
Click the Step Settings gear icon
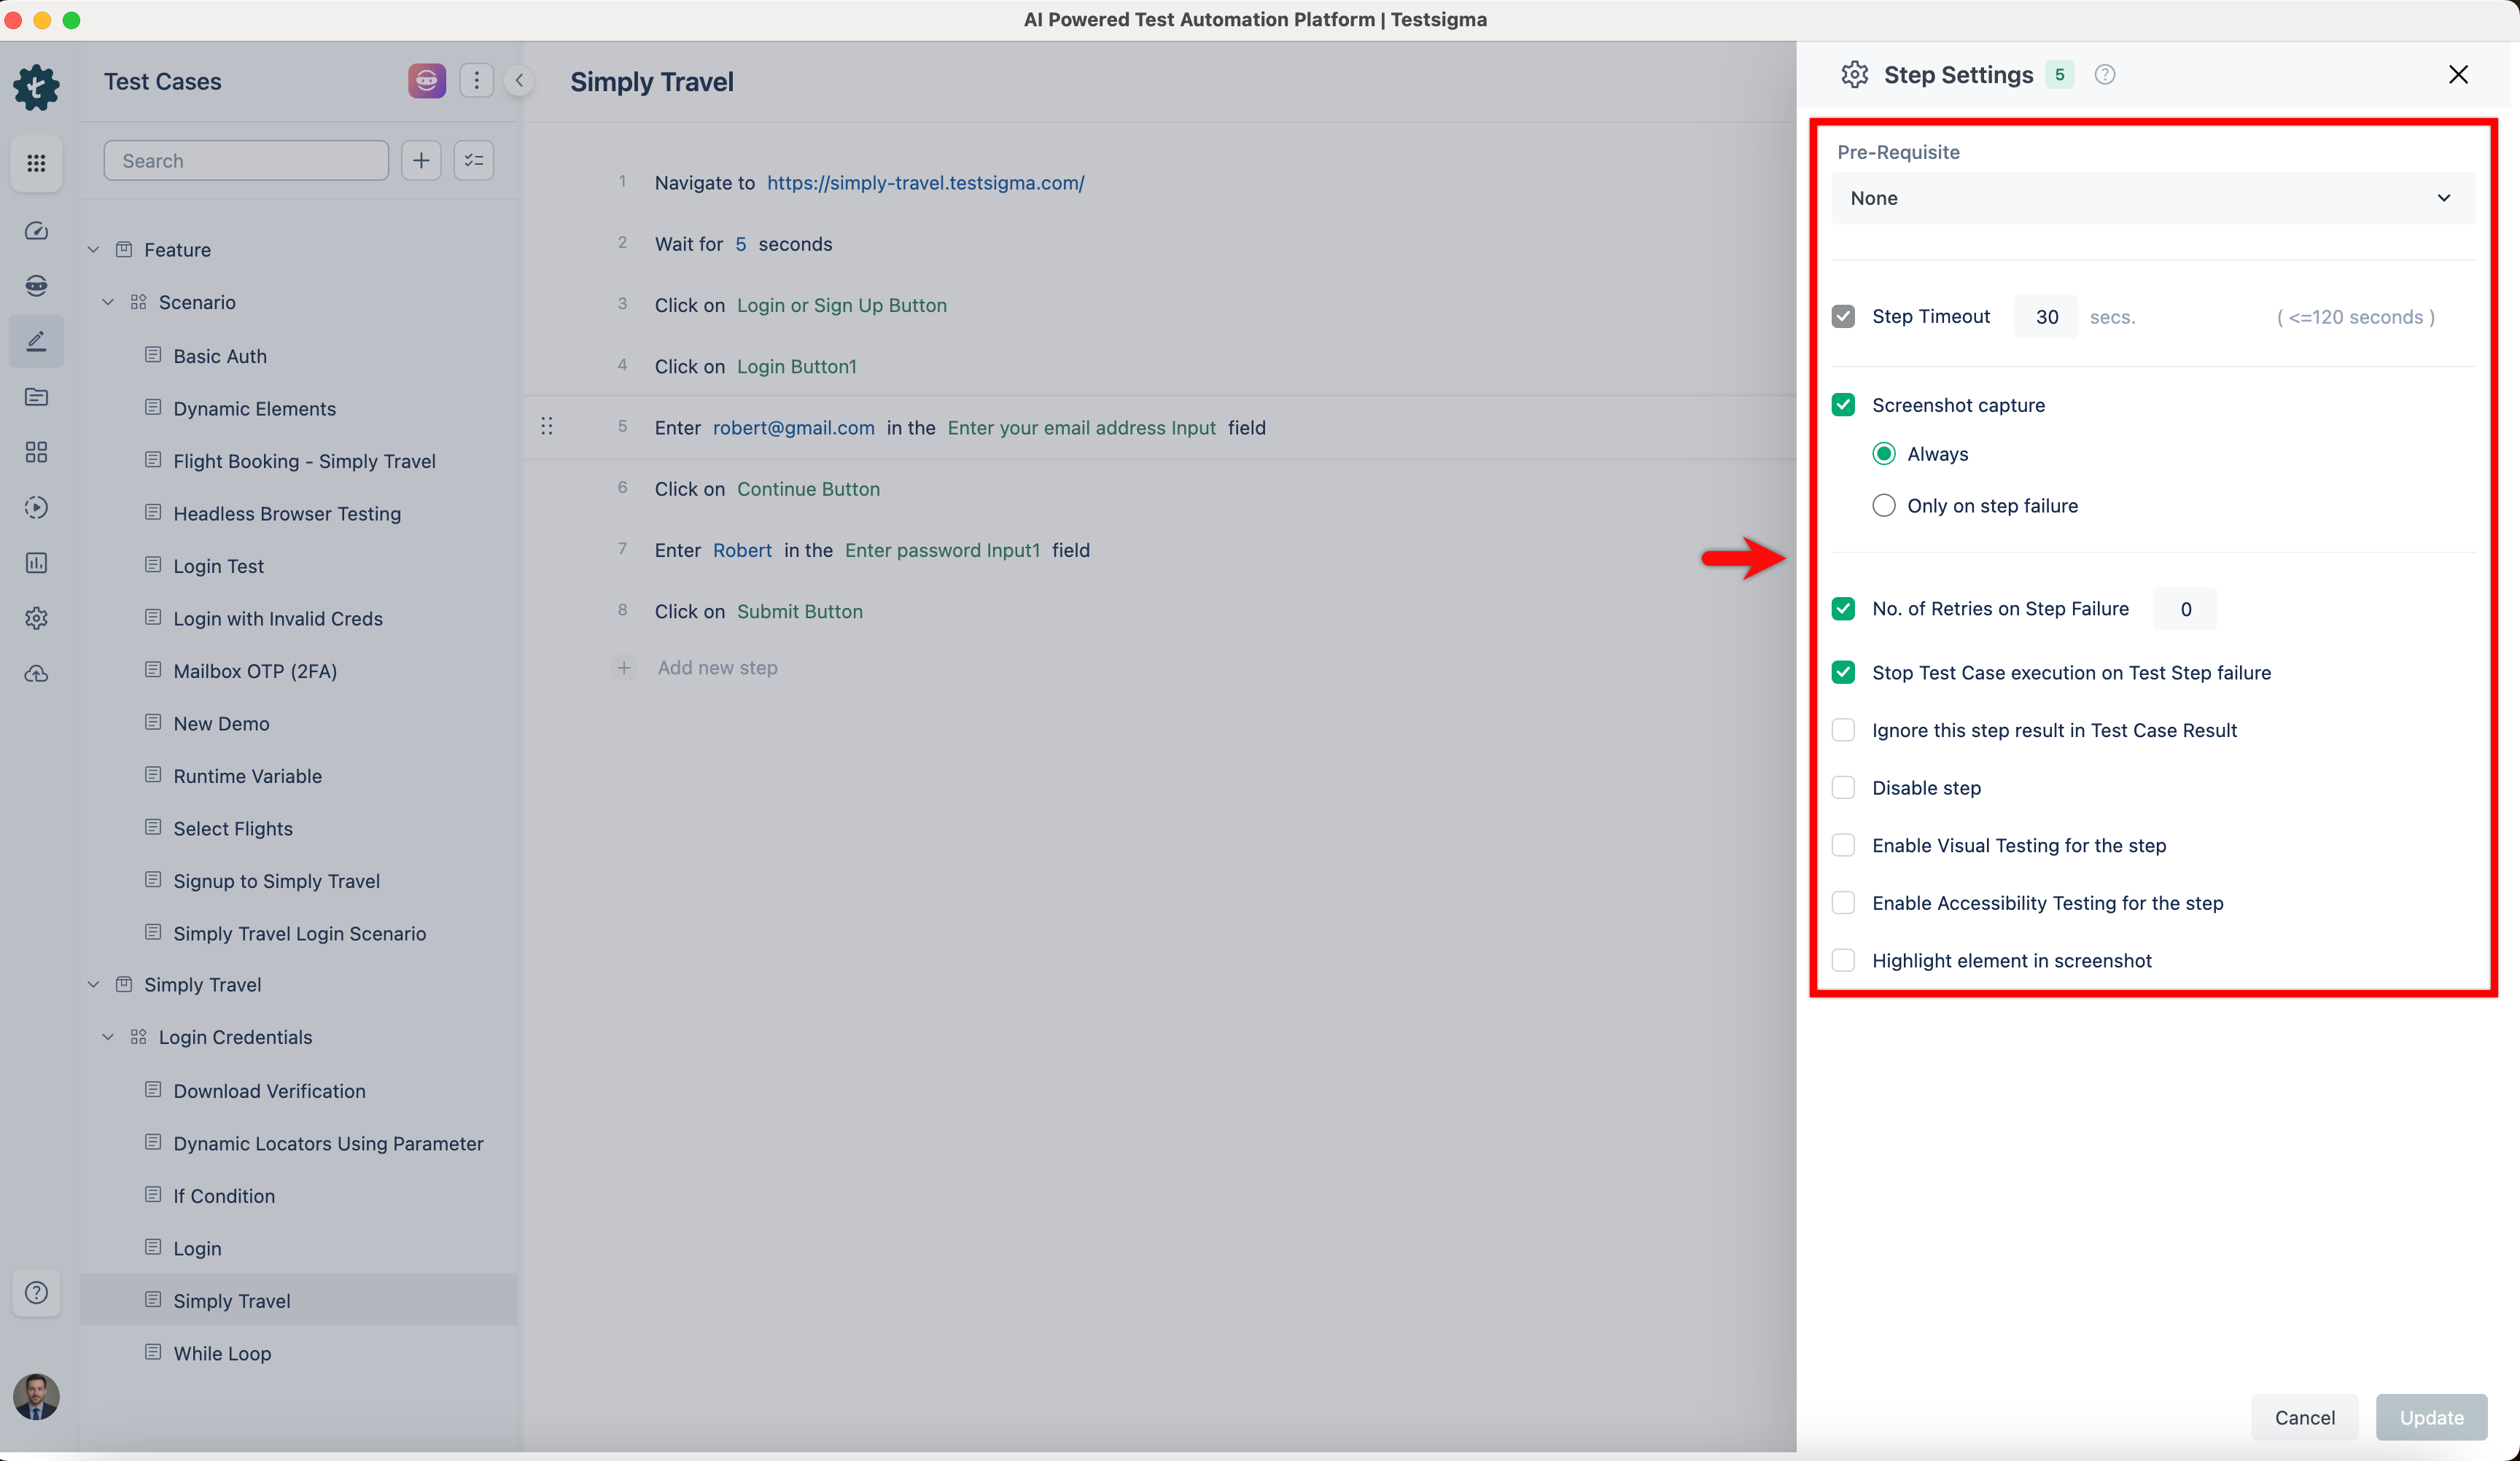click(x=1854, y=75)
